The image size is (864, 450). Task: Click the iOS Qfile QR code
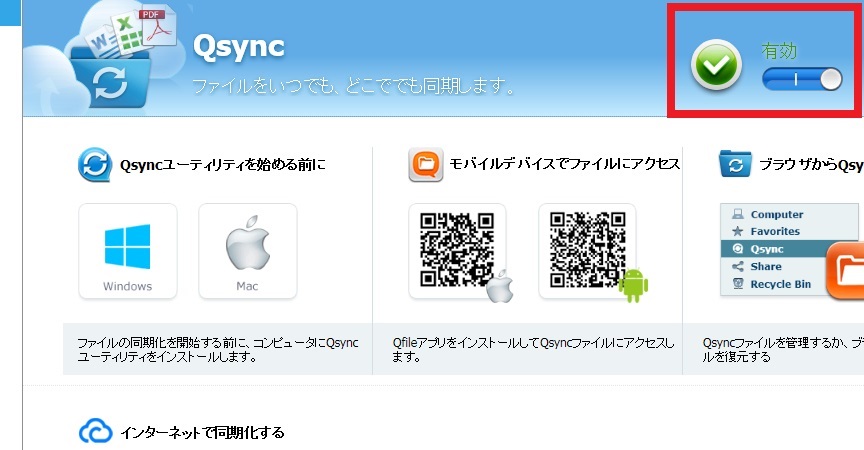(457, 251)
